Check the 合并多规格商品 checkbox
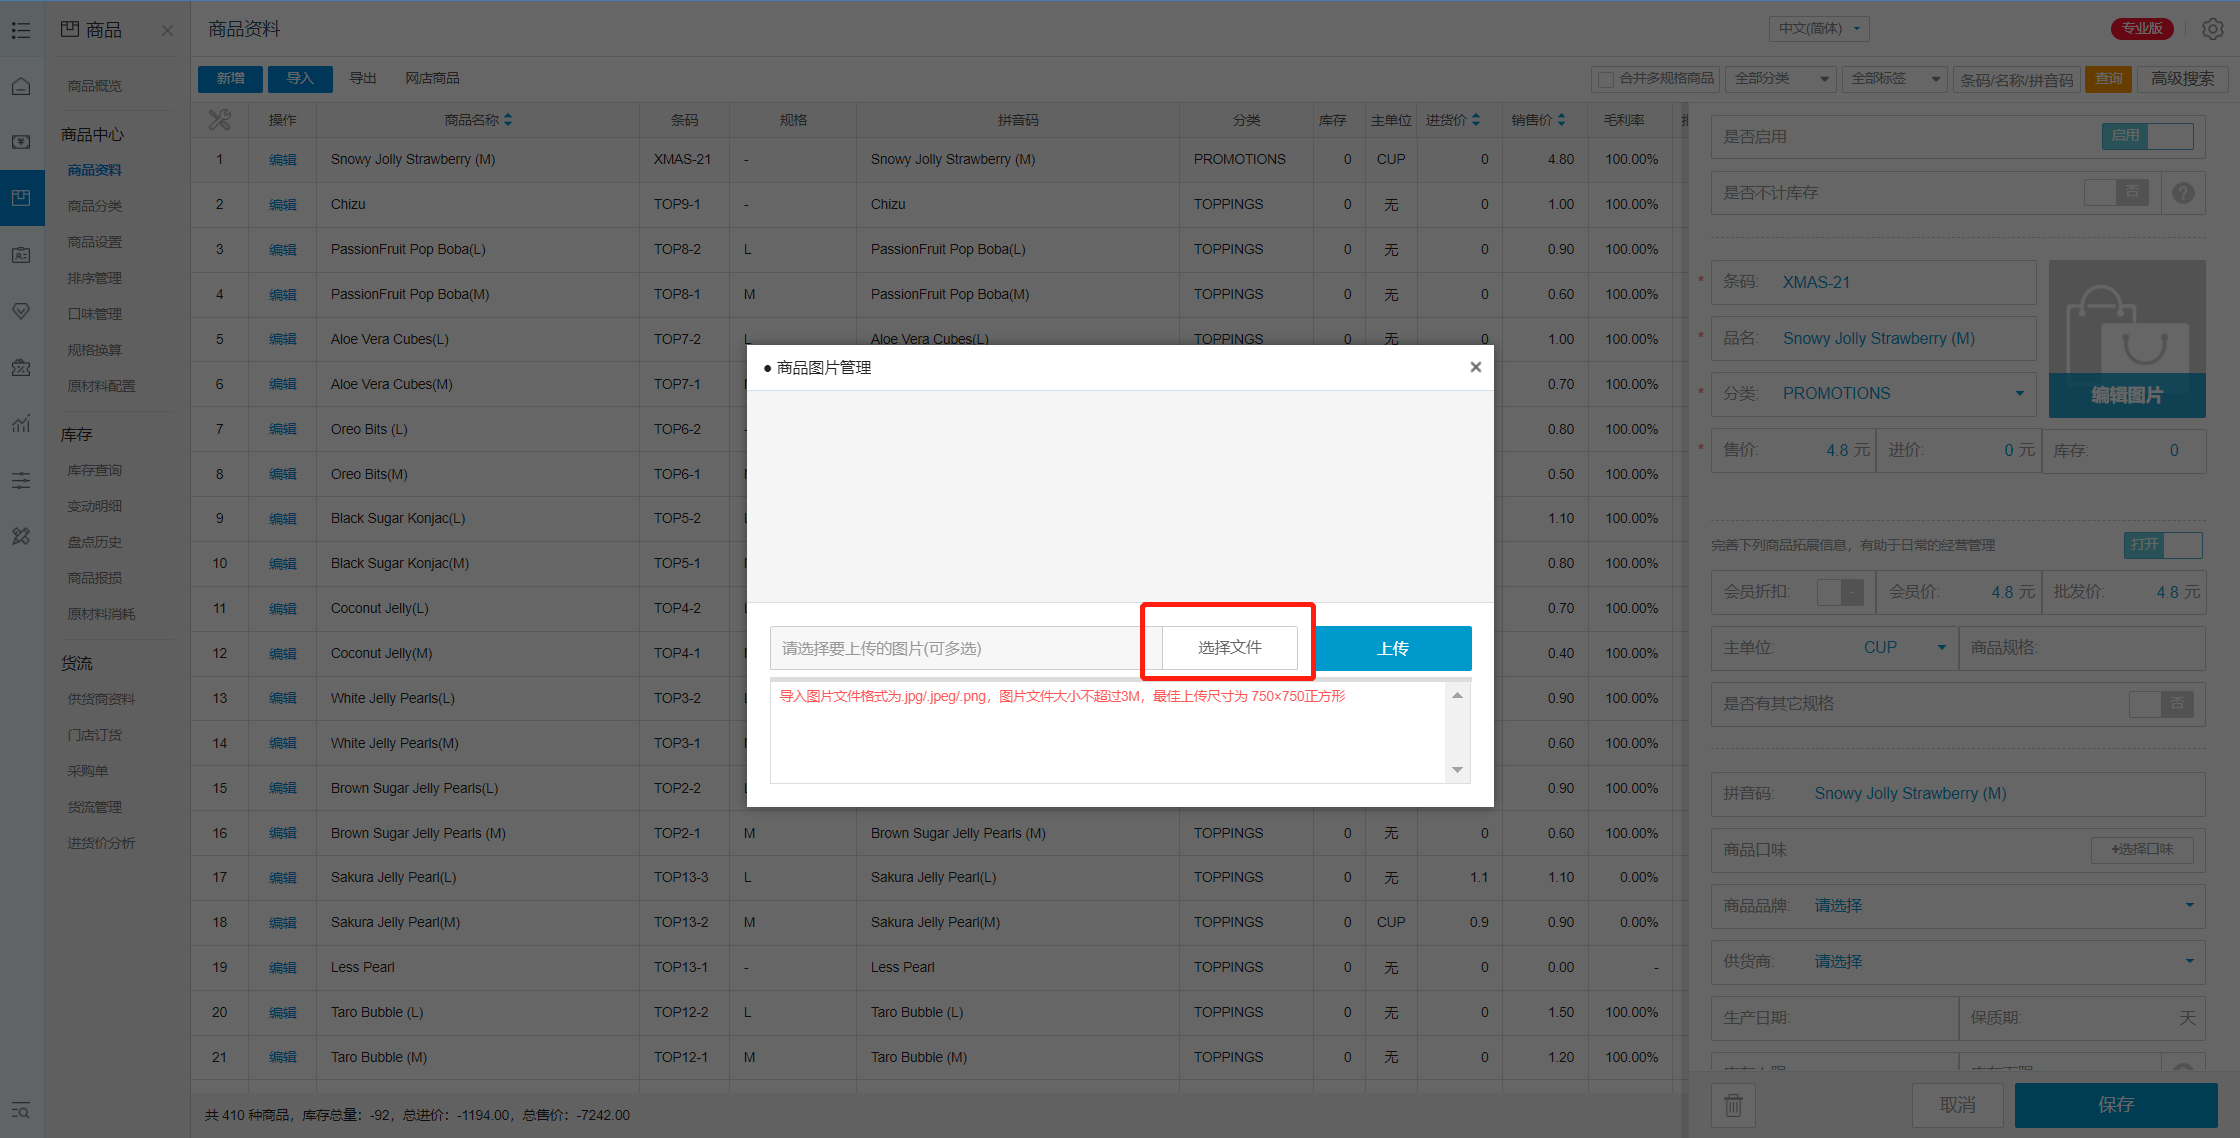 pyautogui.click(x=1606, y=79)
